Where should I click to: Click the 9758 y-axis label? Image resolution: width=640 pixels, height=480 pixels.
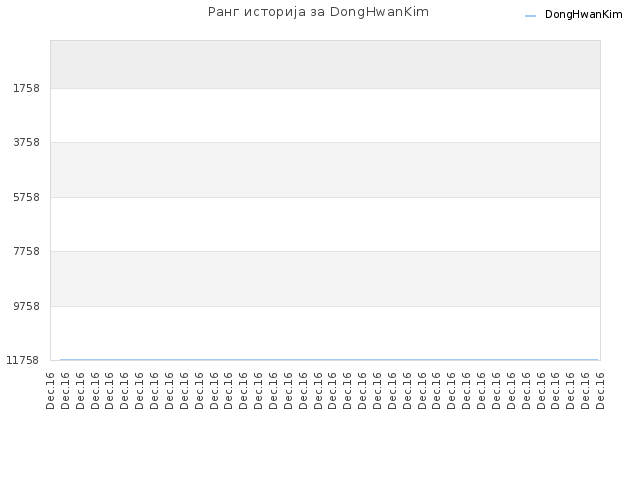tap(27, 306)
